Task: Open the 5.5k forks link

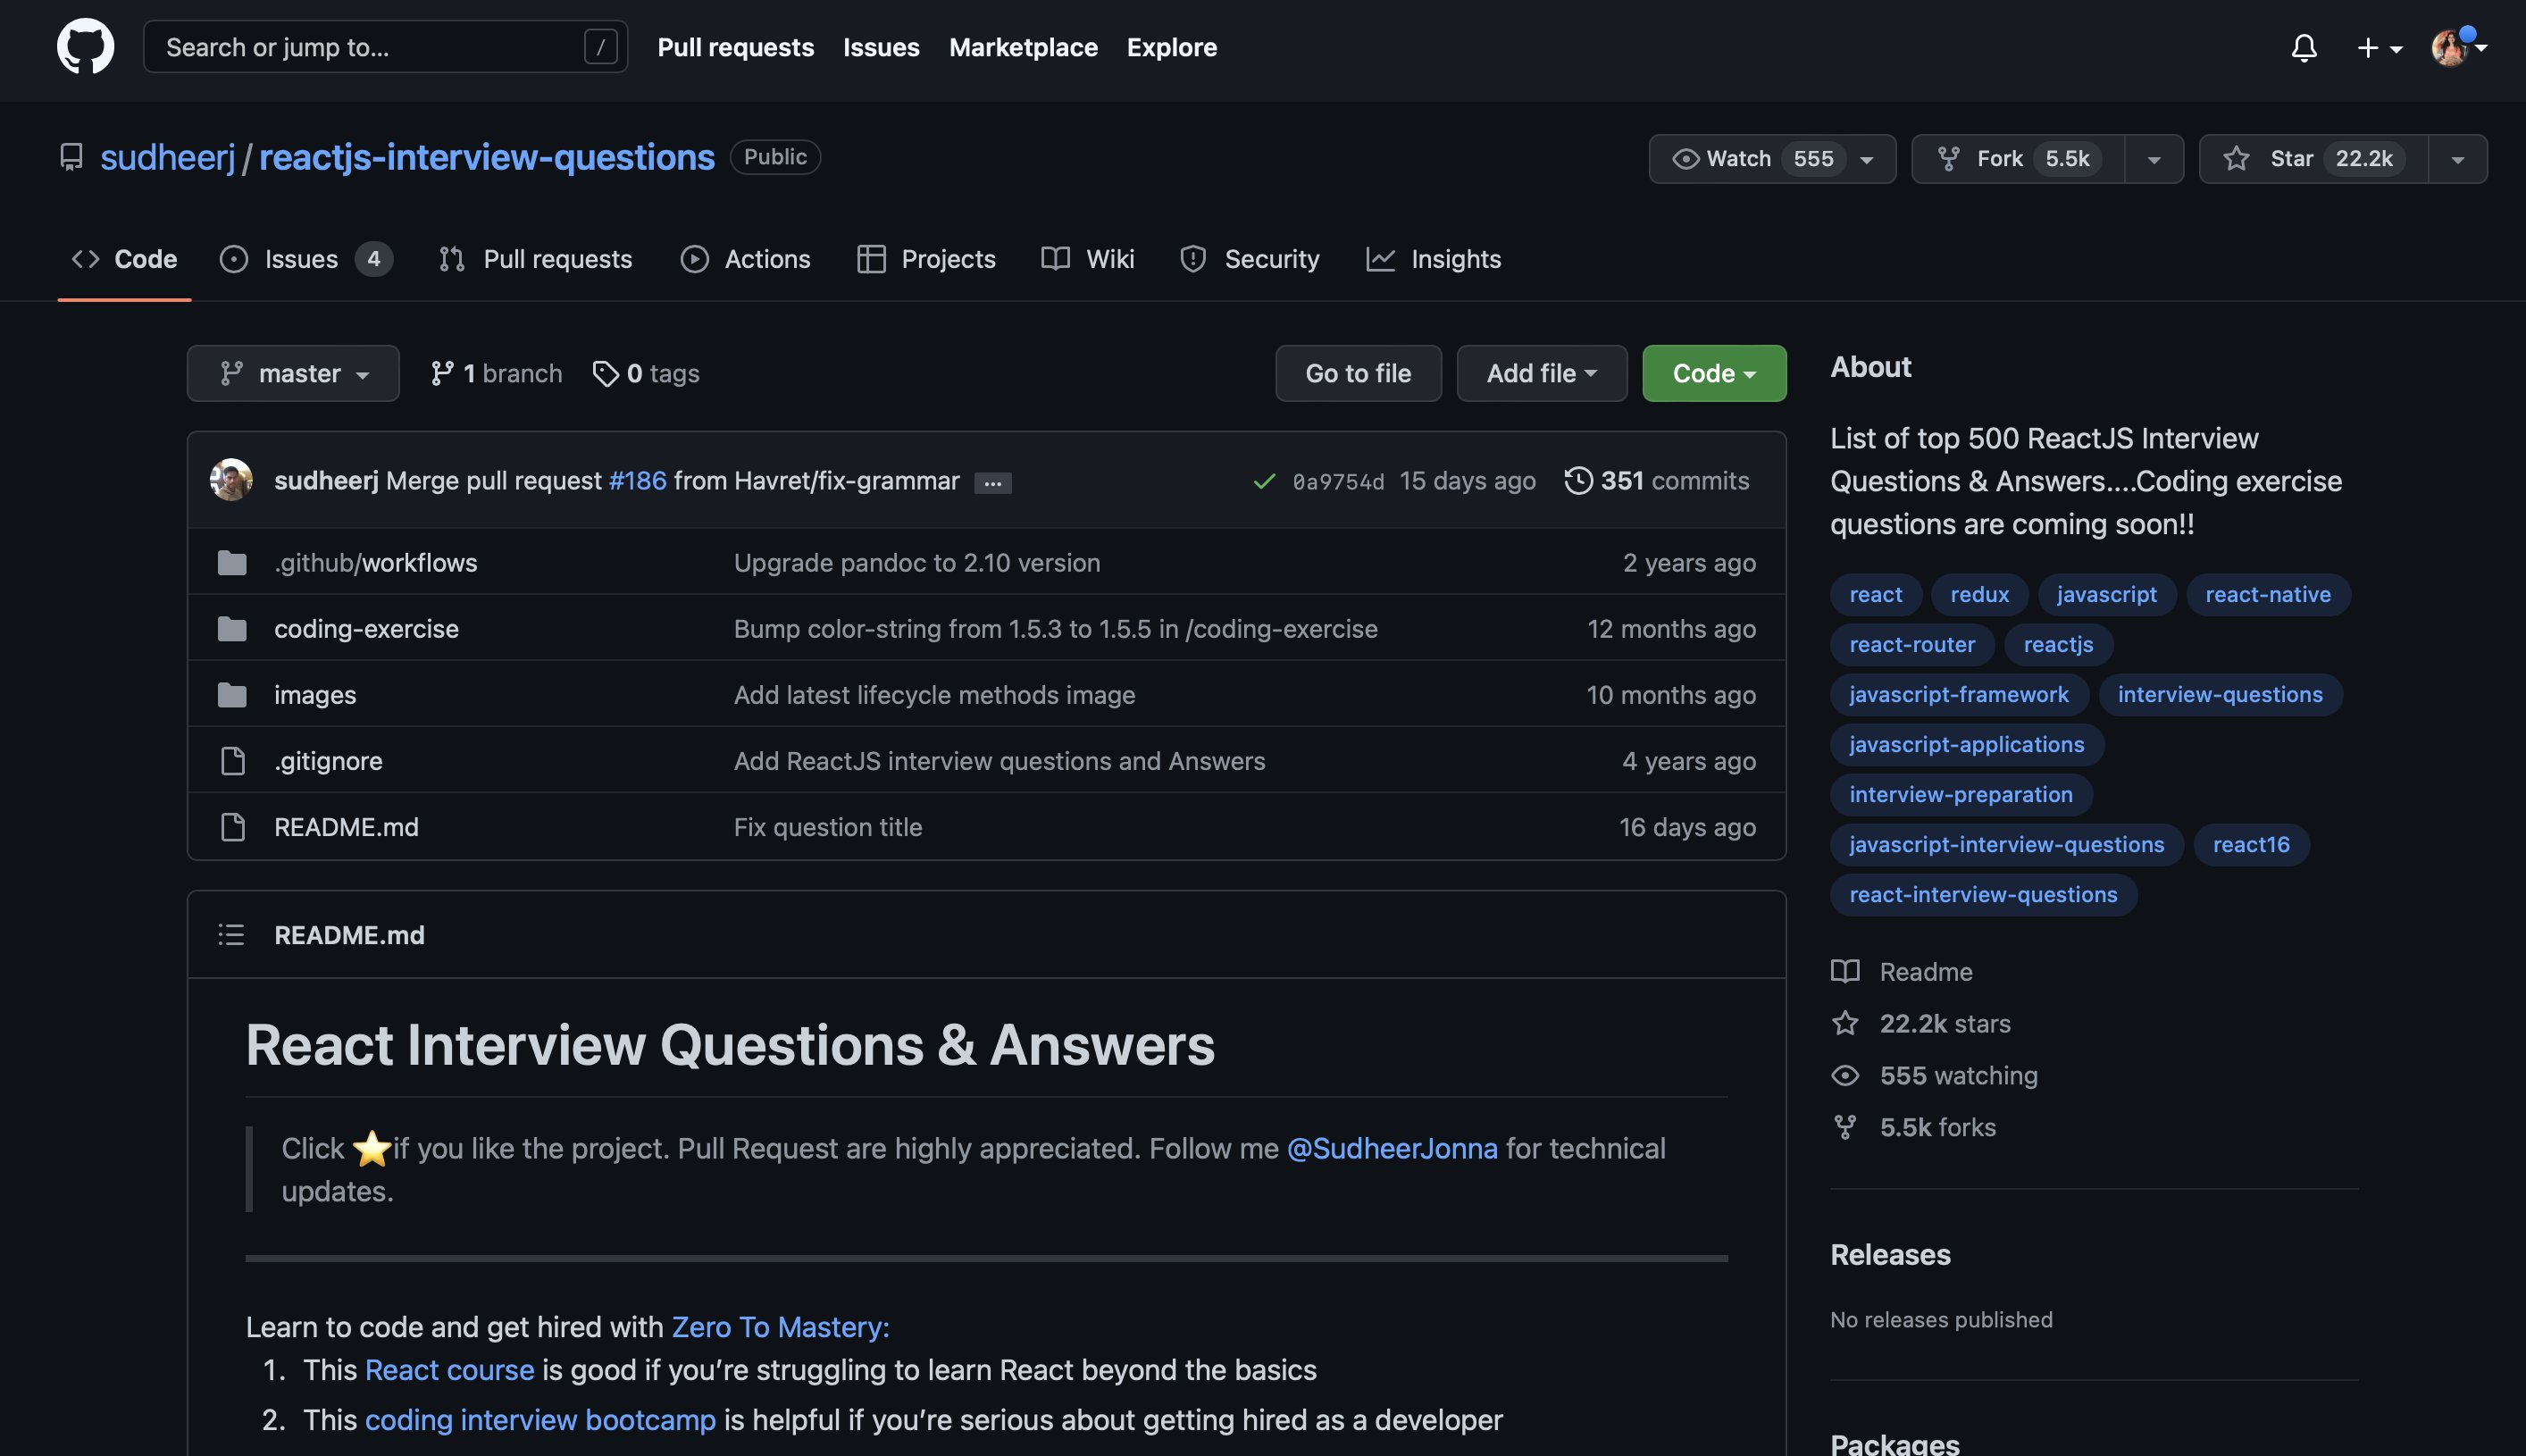Action: click(x=1913, y=1127)
